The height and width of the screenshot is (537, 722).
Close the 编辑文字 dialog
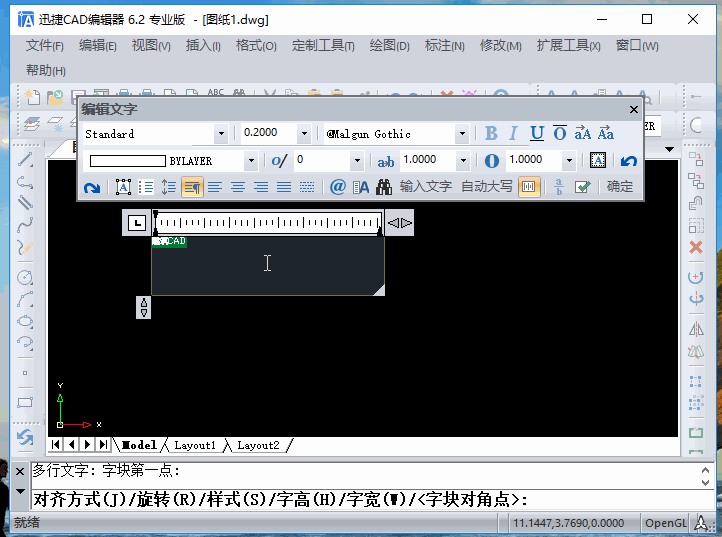click(634, 110)
